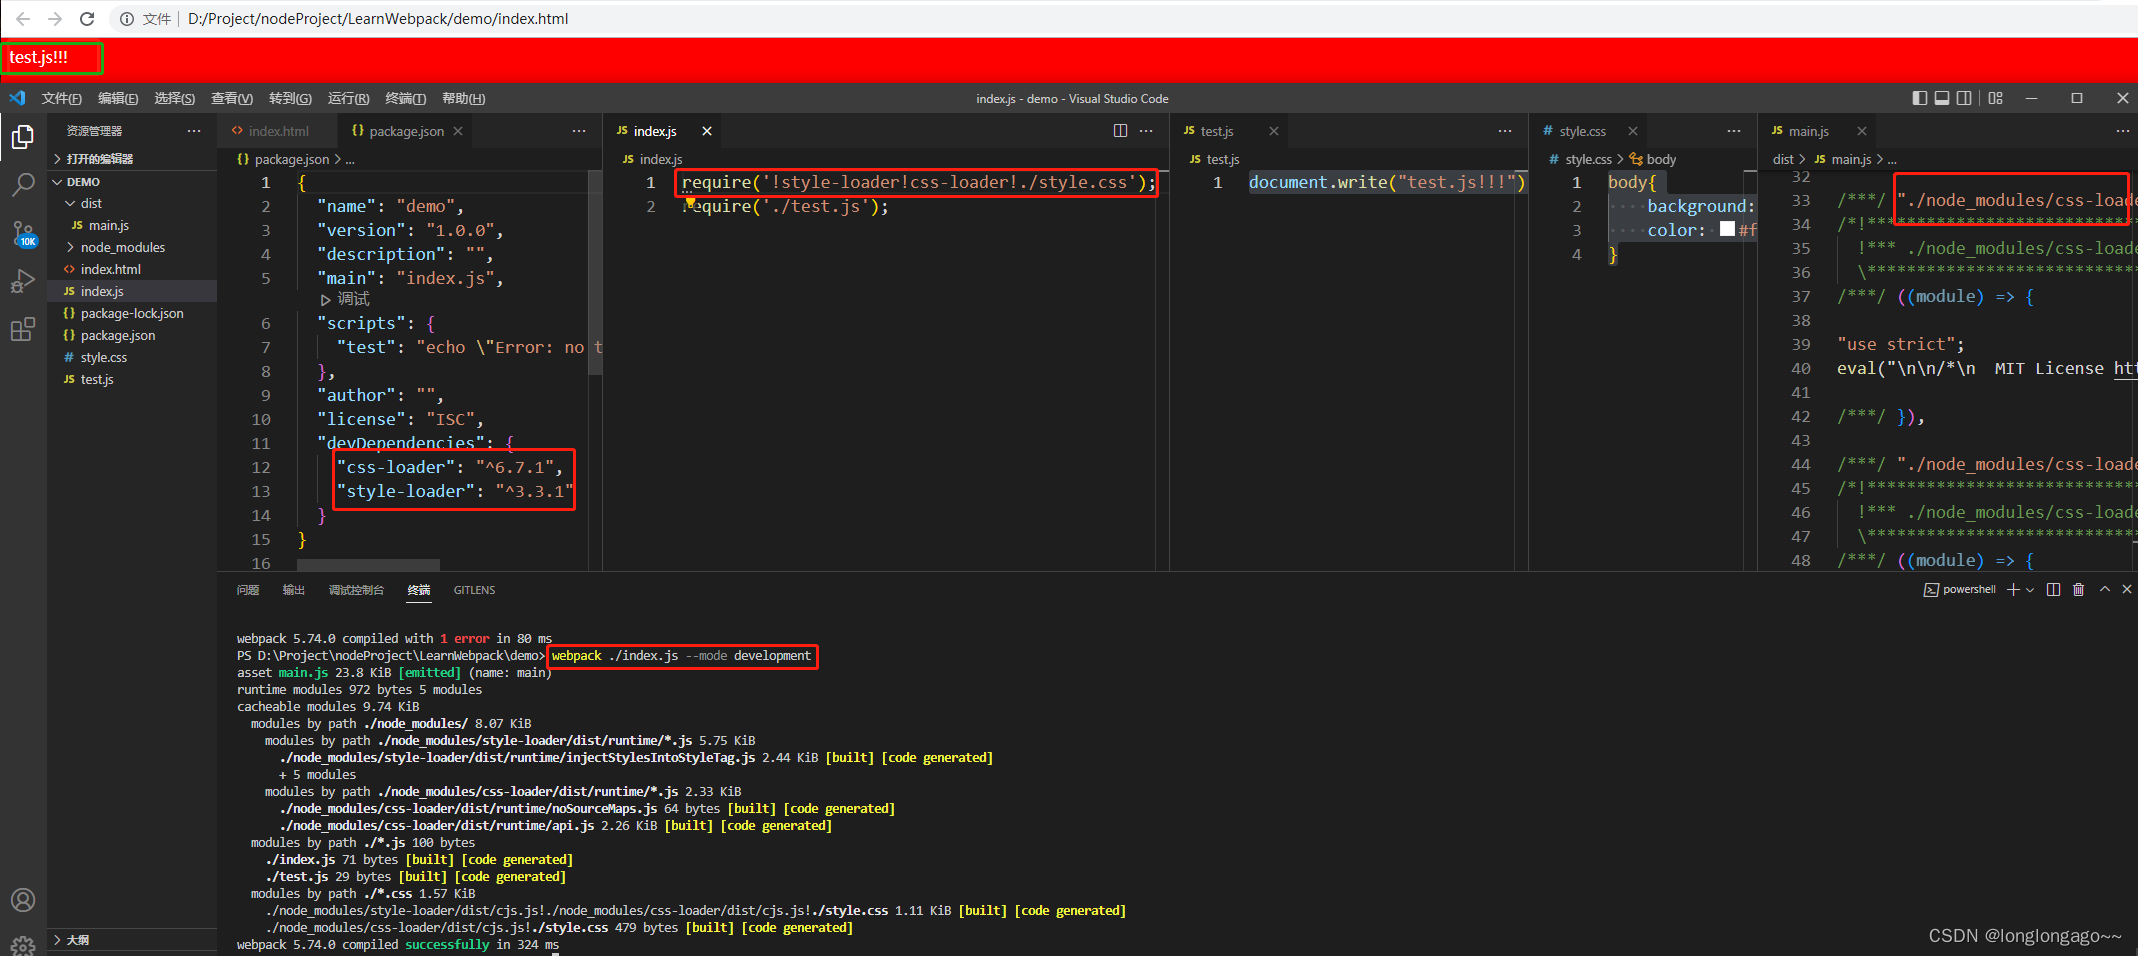
Task: Open the View menu
Action: pyautogui.click(x=232, y=98)
